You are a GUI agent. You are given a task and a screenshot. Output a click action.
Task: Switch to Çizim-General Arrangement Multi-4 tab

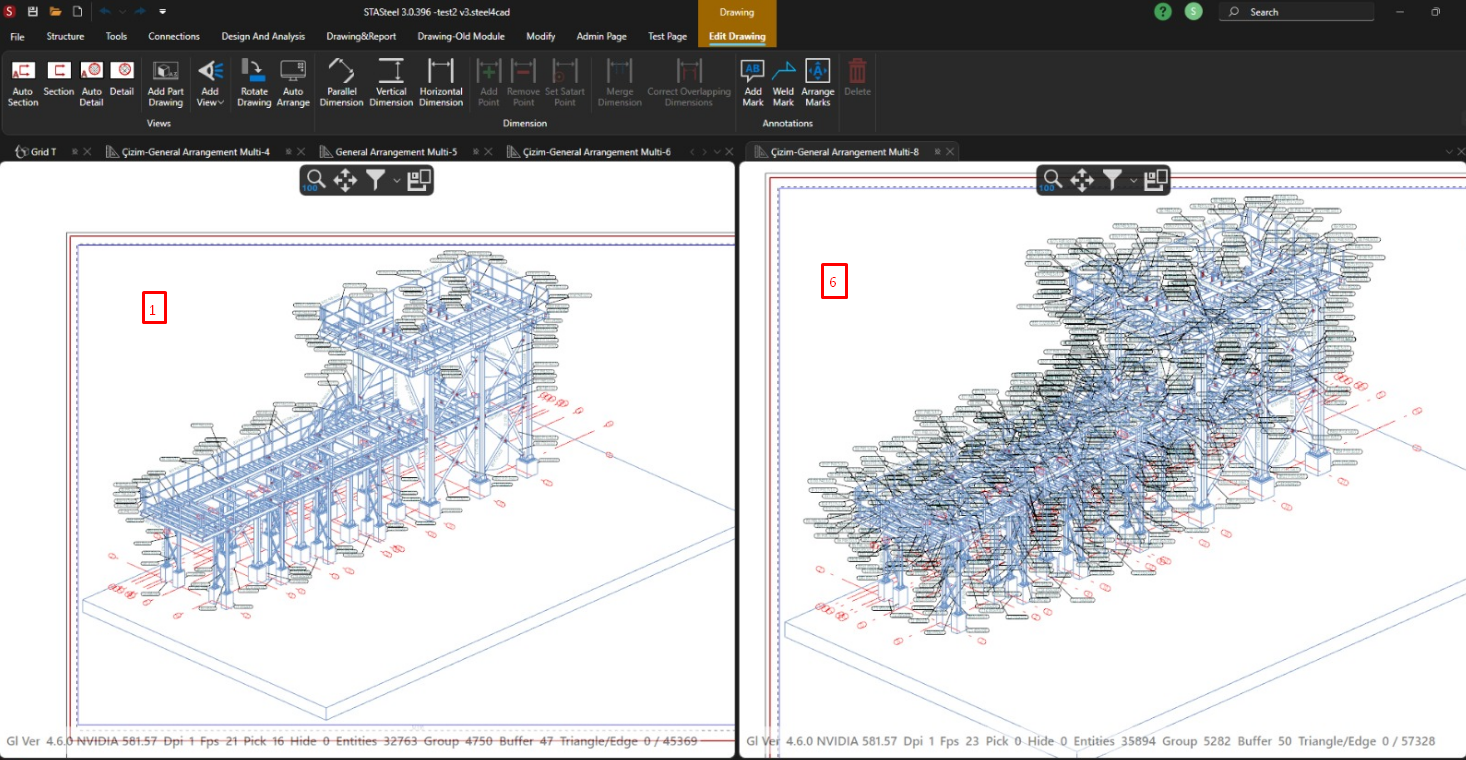click(x=194, y=152)
